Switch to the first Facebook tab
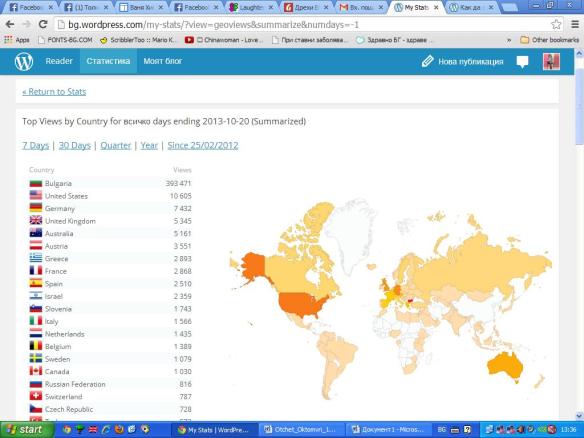 (29, 7)
